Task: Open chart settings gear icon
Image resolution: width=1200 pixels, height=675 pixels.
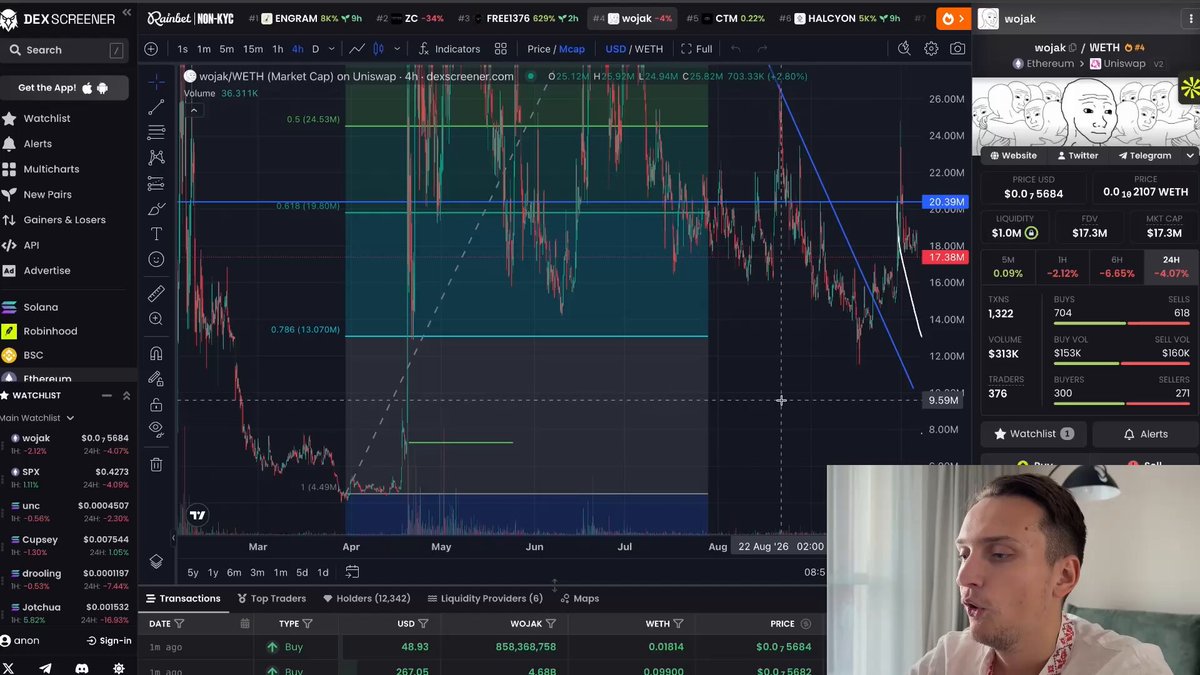Action: click(931, 48)
